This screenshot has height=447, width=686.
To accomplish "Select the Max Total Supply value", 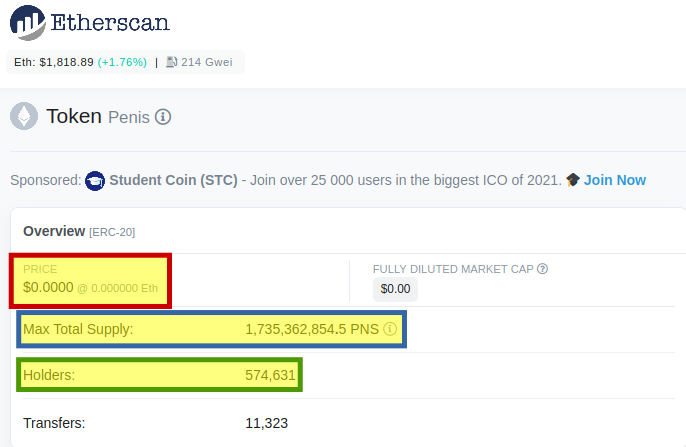I will click(x=312, y=329).
